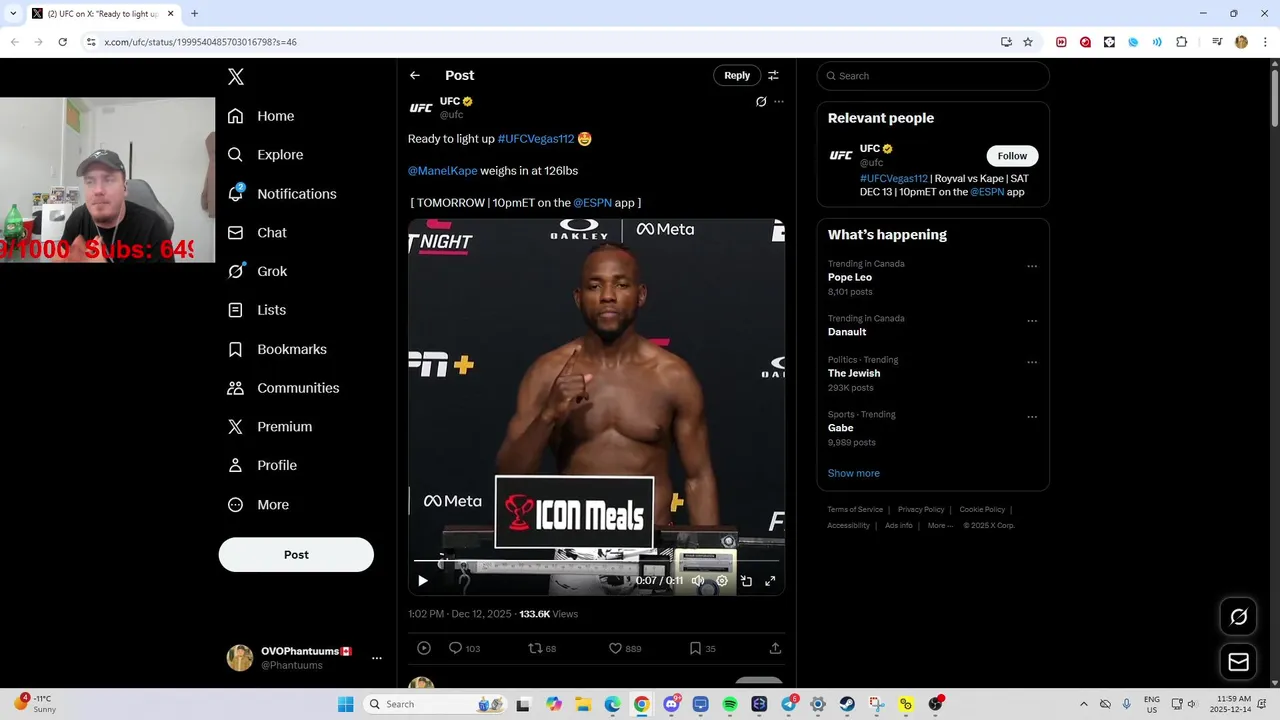Open the three-dot menu on the UFC post

tap(779, 102)
